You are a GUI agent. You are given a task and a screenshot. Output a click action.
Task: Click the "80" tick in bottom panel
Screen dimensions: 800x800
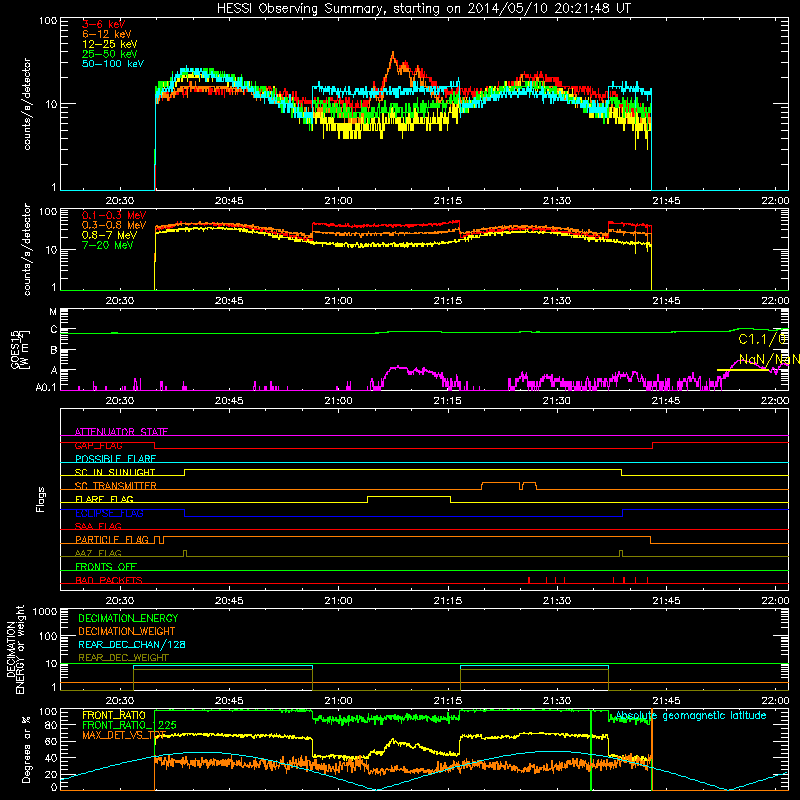pyautogui.click(x=51, y=725)
